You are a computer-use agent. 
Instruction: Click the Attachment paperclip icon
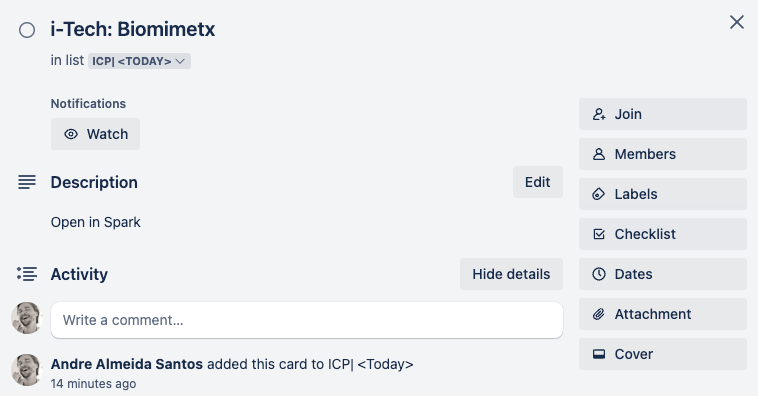coord(598,314)
